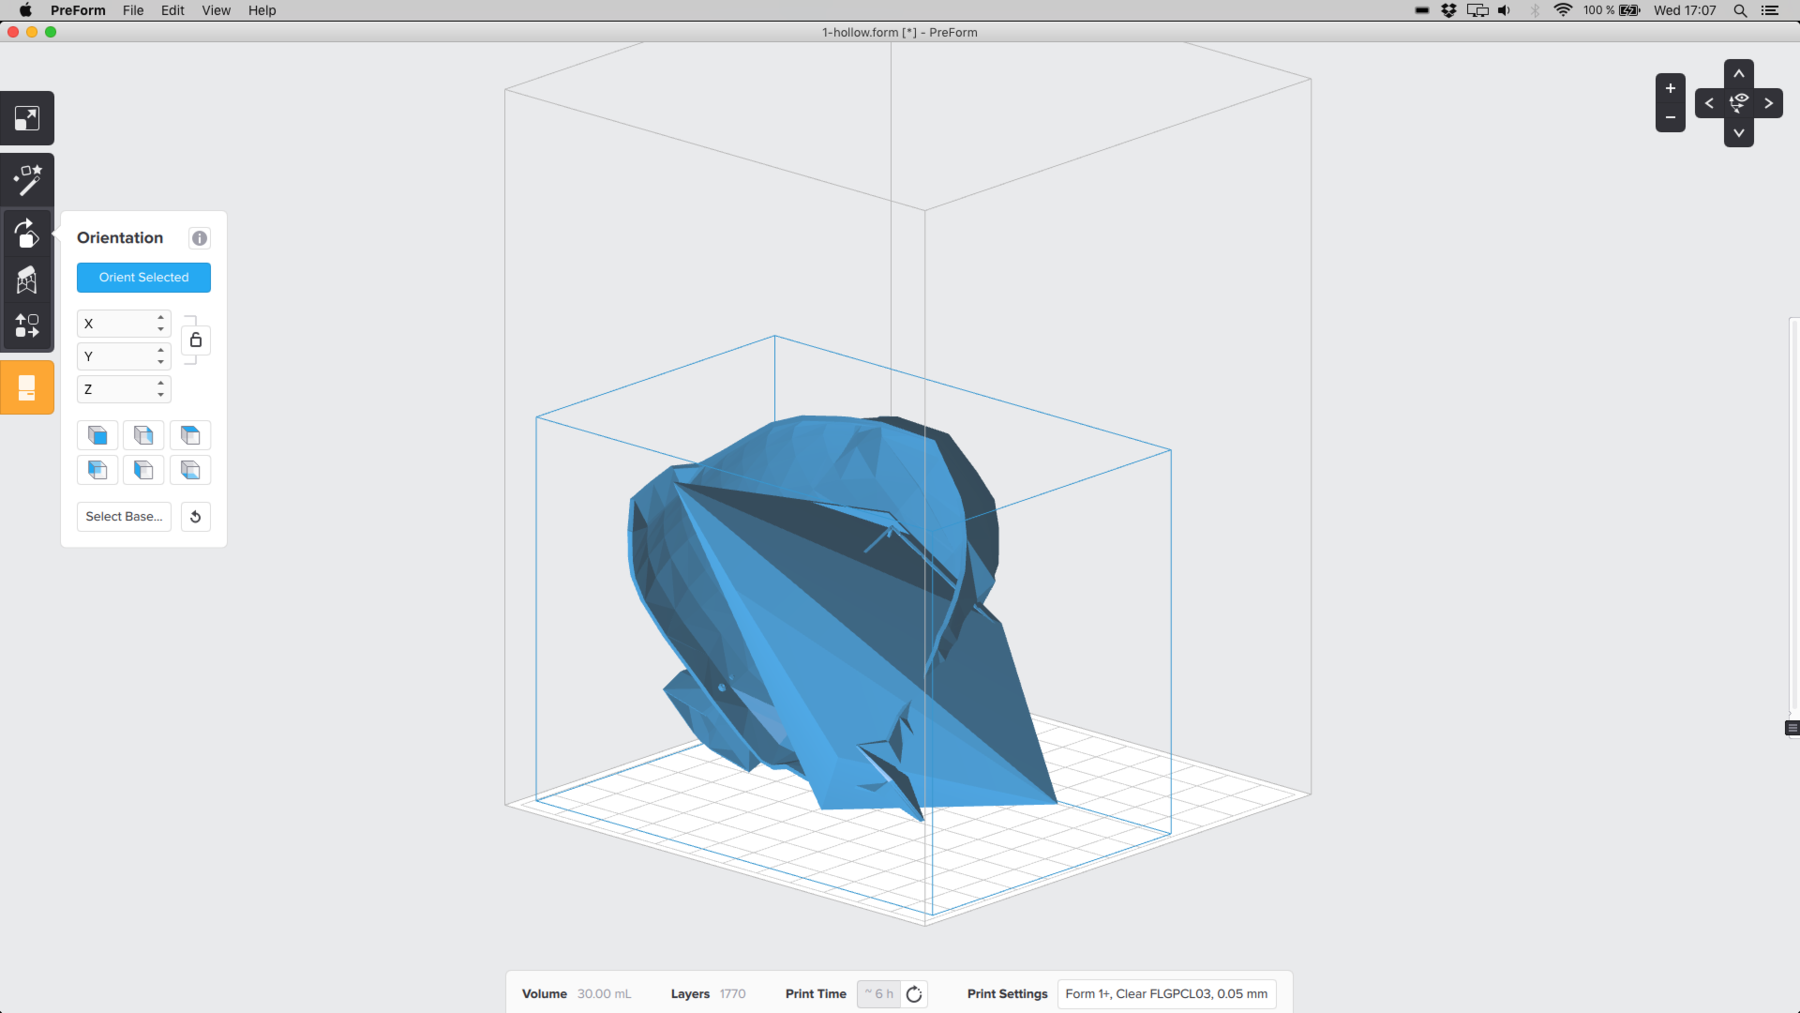Image resolution: width=1800 pixels, height=1013 pixels.
Task: Increment the X rotation stepper
Action: 161,318
